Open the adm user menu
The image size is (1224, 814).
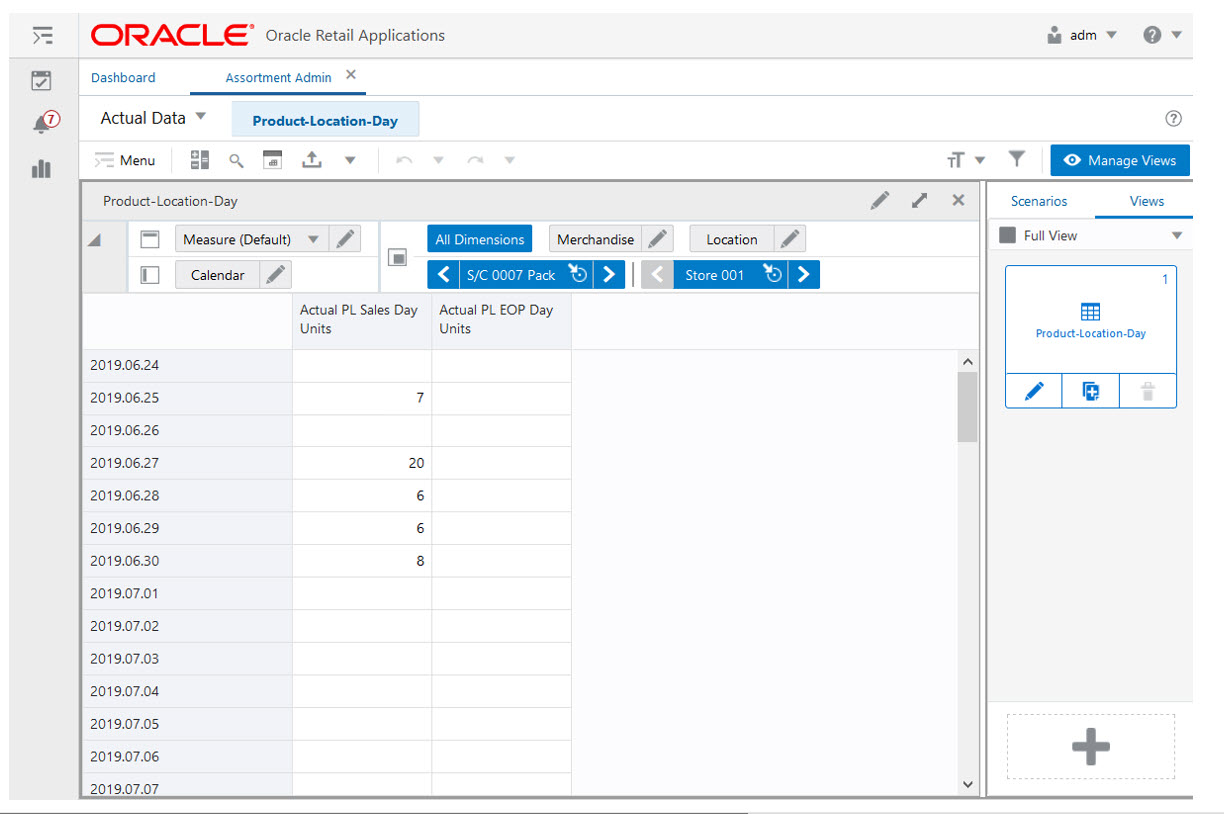pos(1082,35)
